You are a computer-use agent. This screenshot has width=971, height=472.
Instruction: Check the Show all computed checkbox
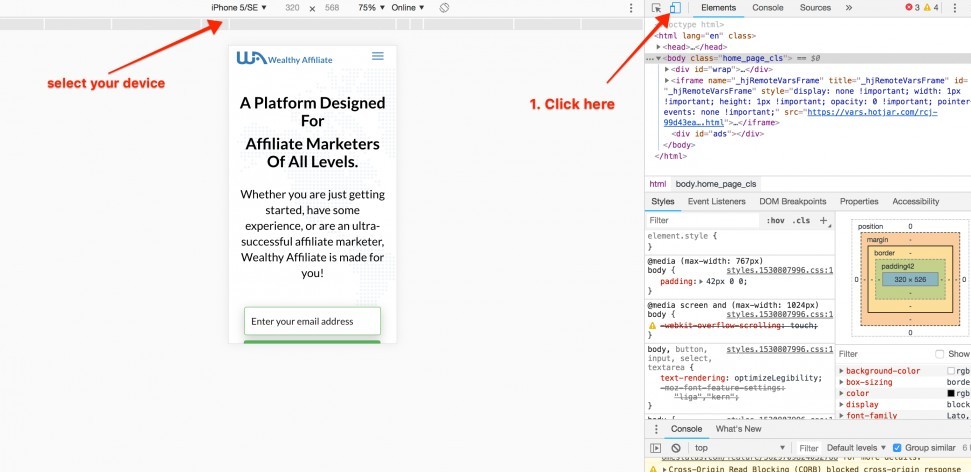pos(940,354)
